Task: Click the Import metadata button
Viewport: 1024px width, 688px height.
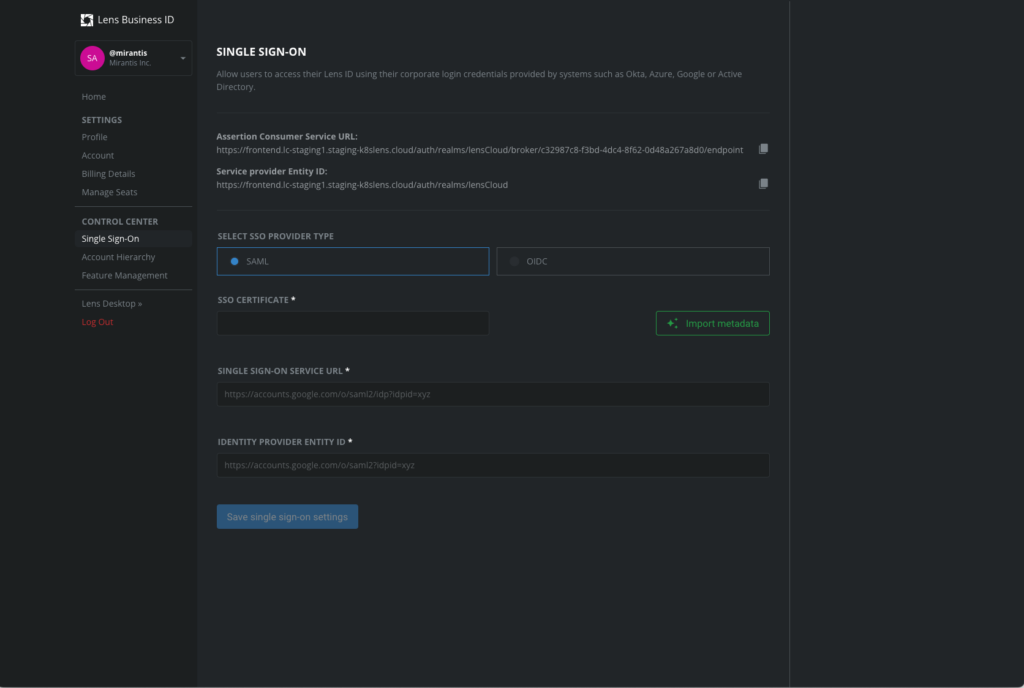Action: (712, 323)
